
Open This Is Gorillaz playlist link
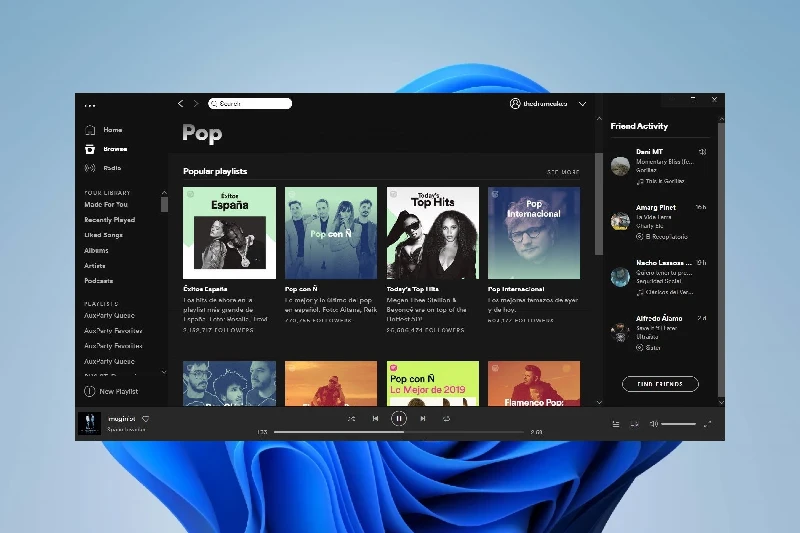coord(665,181)
